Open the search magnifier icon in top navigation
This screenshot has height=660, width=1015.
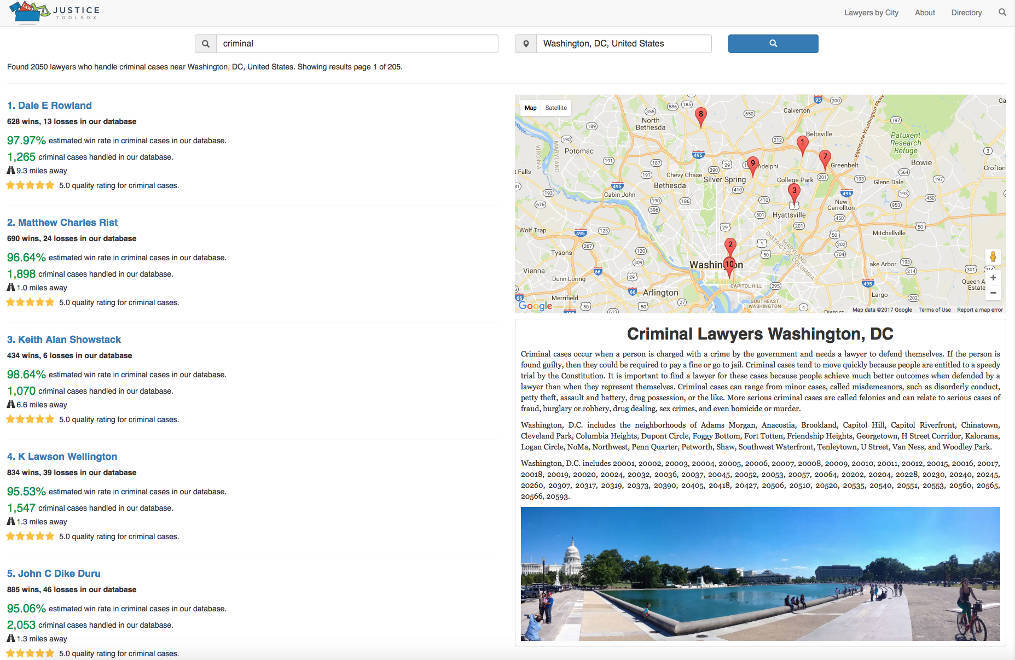click(x=1003, y=12)
